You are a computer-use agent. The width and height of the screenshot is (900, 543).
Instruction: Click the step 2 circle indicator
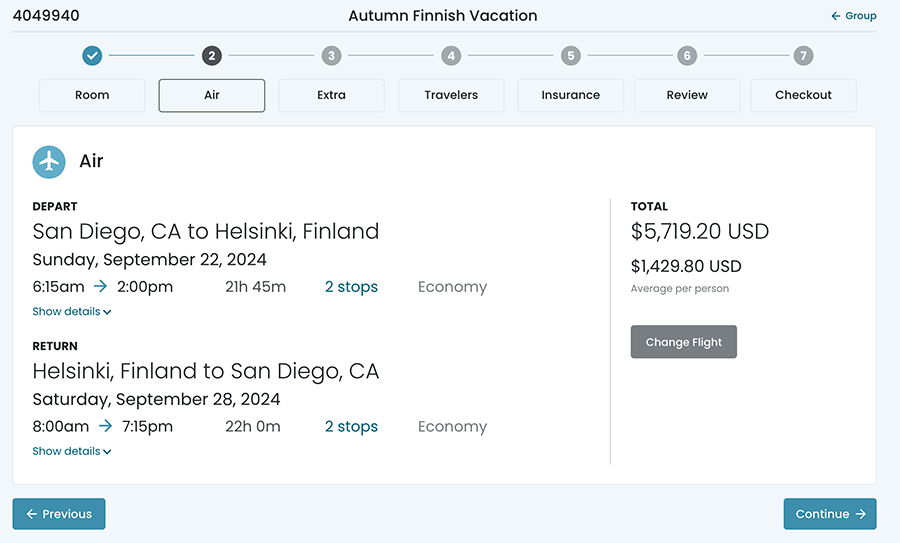point(211,56)
